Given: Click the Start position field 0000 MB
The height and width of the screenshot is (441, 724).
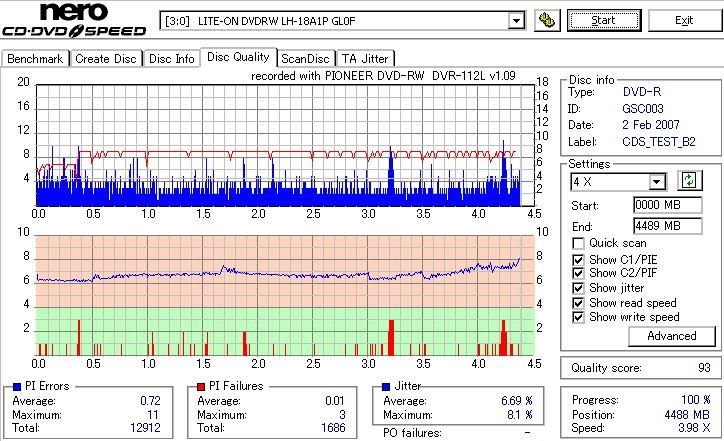Looking at the screenshot, I should point(668,205).
